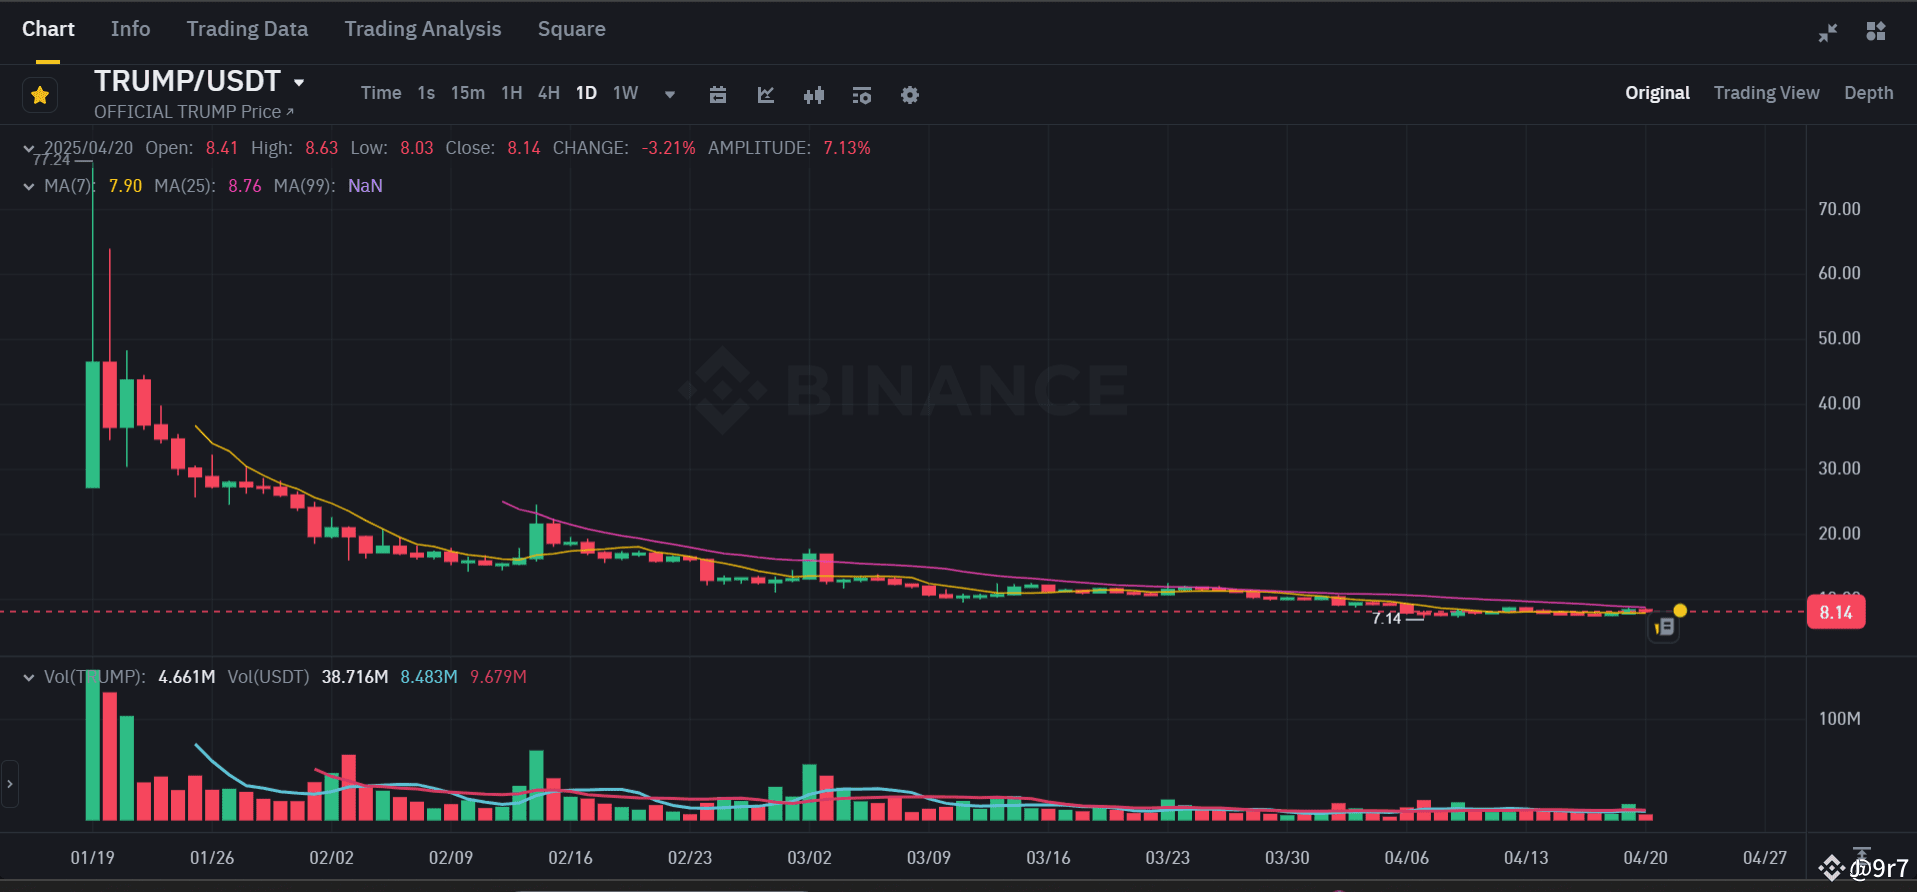Switch chart view from Original to Depth

click(1868, 92)
